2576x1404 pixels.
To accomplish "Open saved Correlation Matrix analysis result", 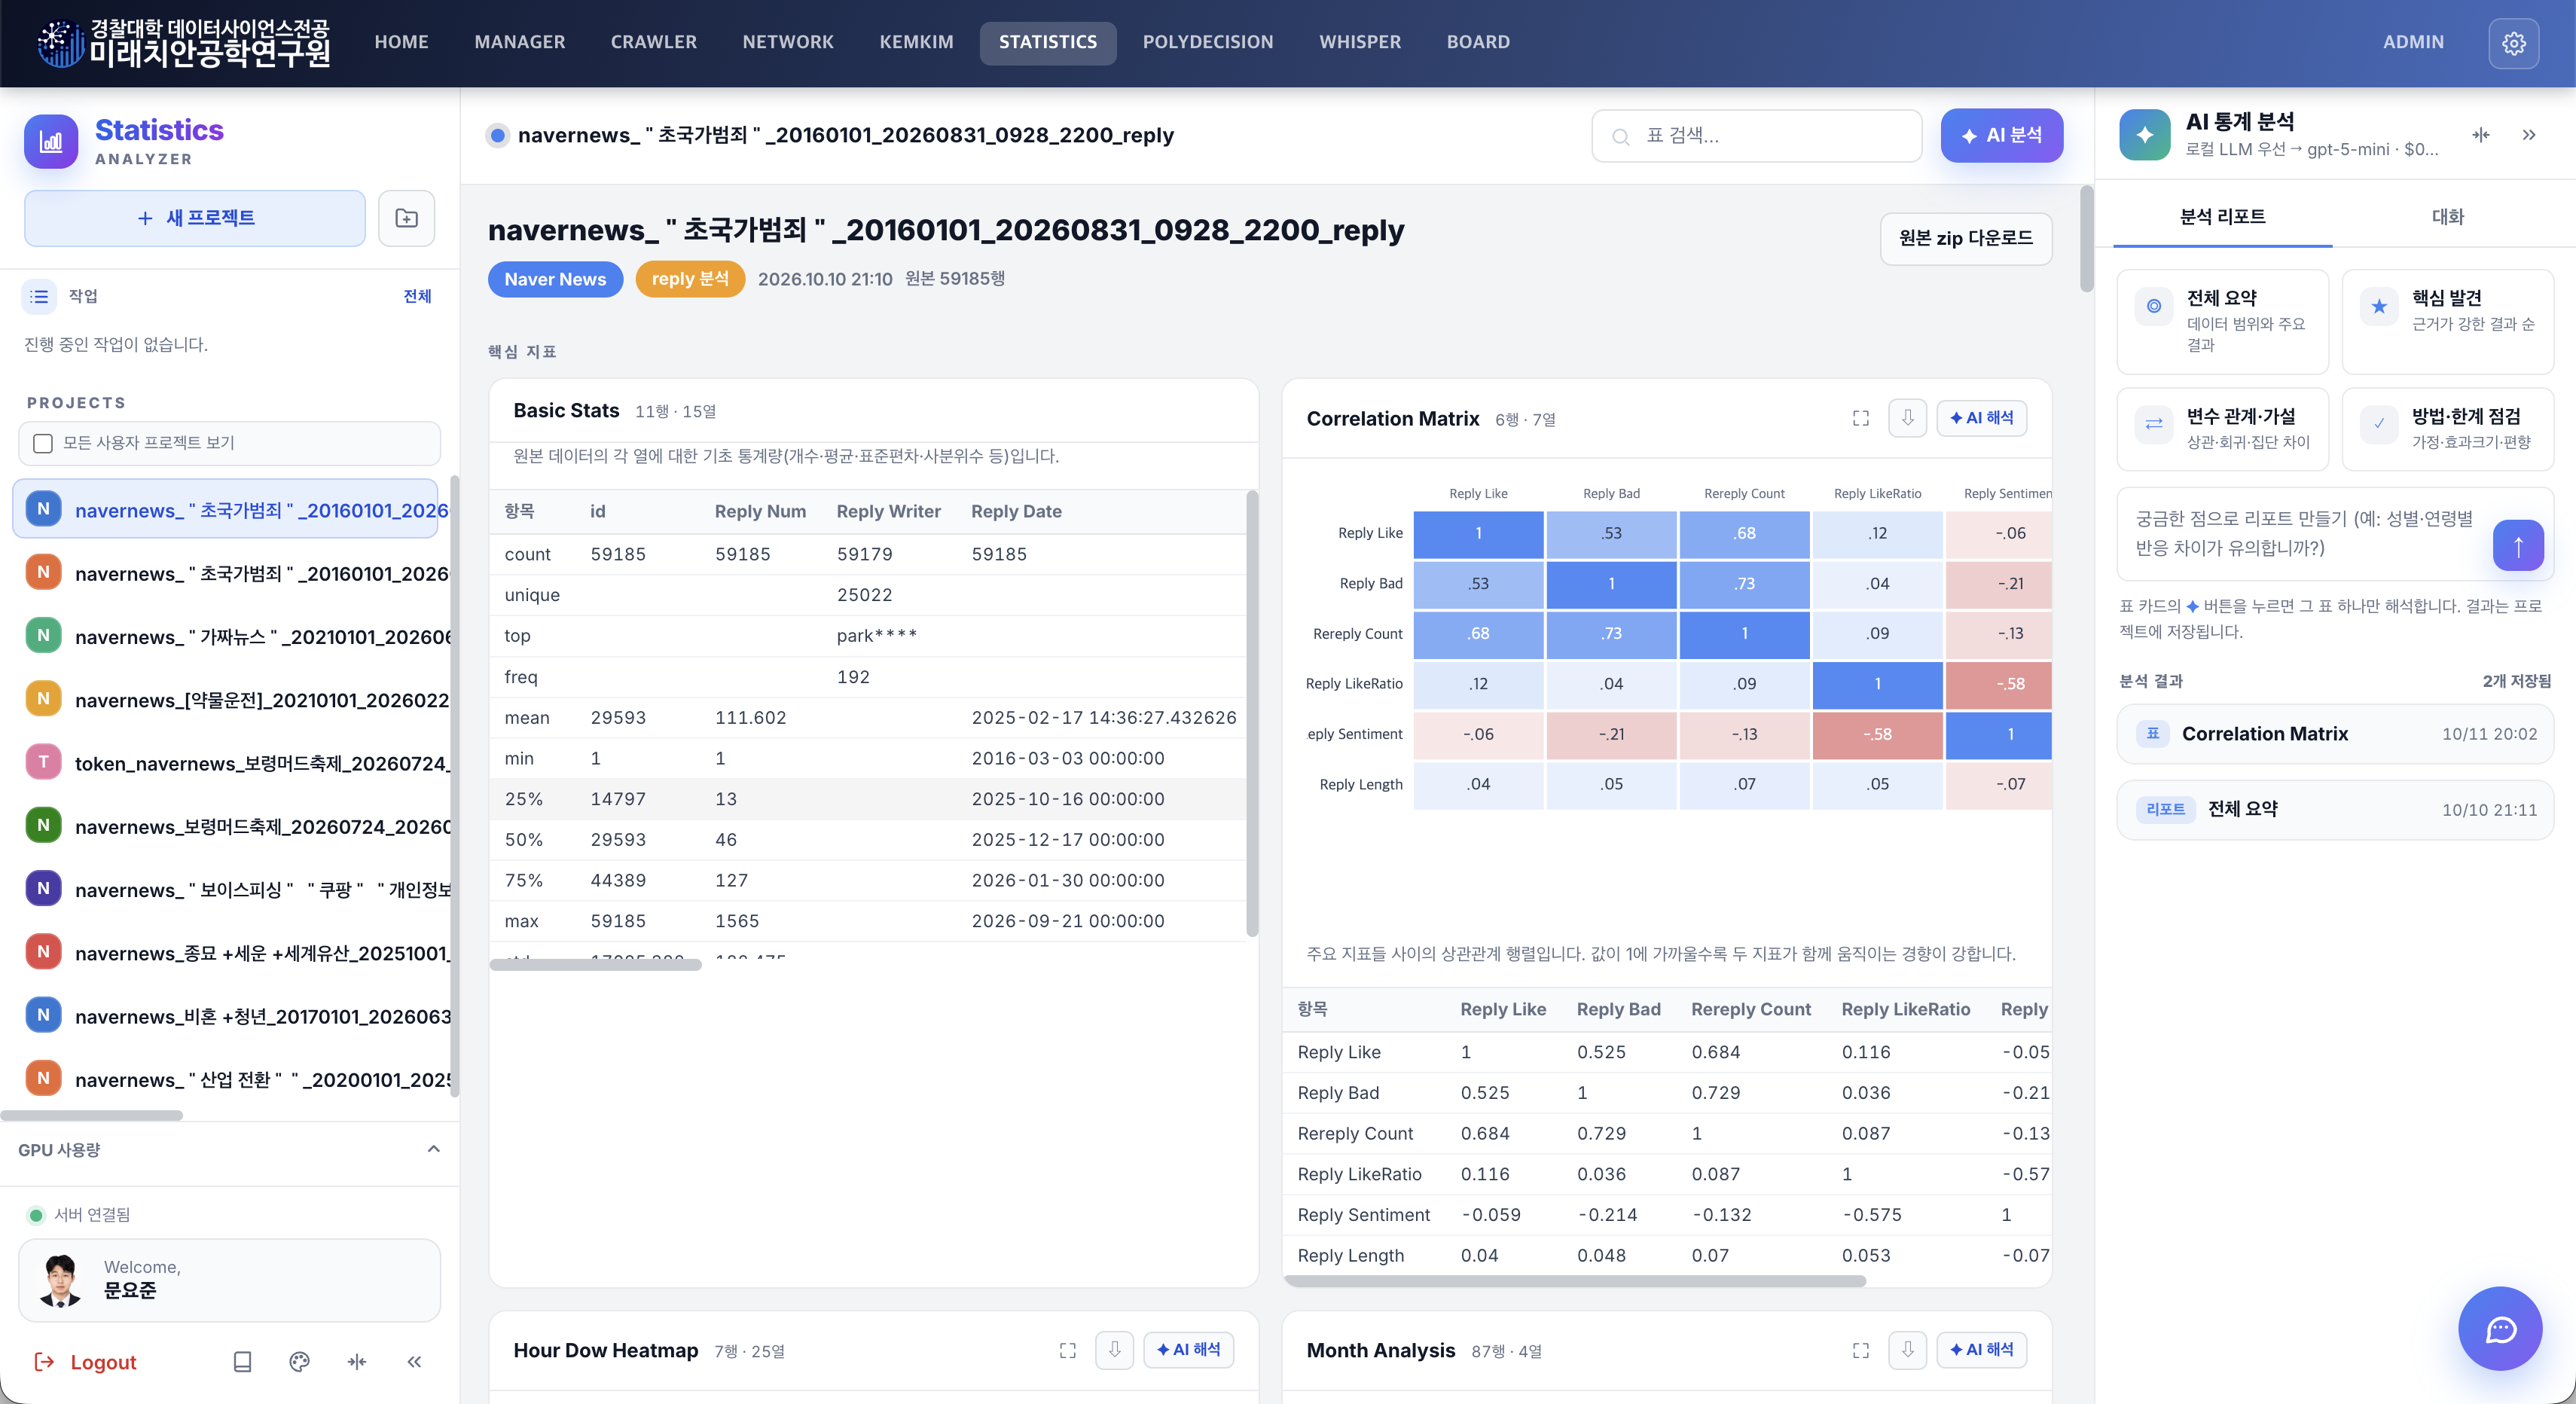I will (x=2334, y=734).
